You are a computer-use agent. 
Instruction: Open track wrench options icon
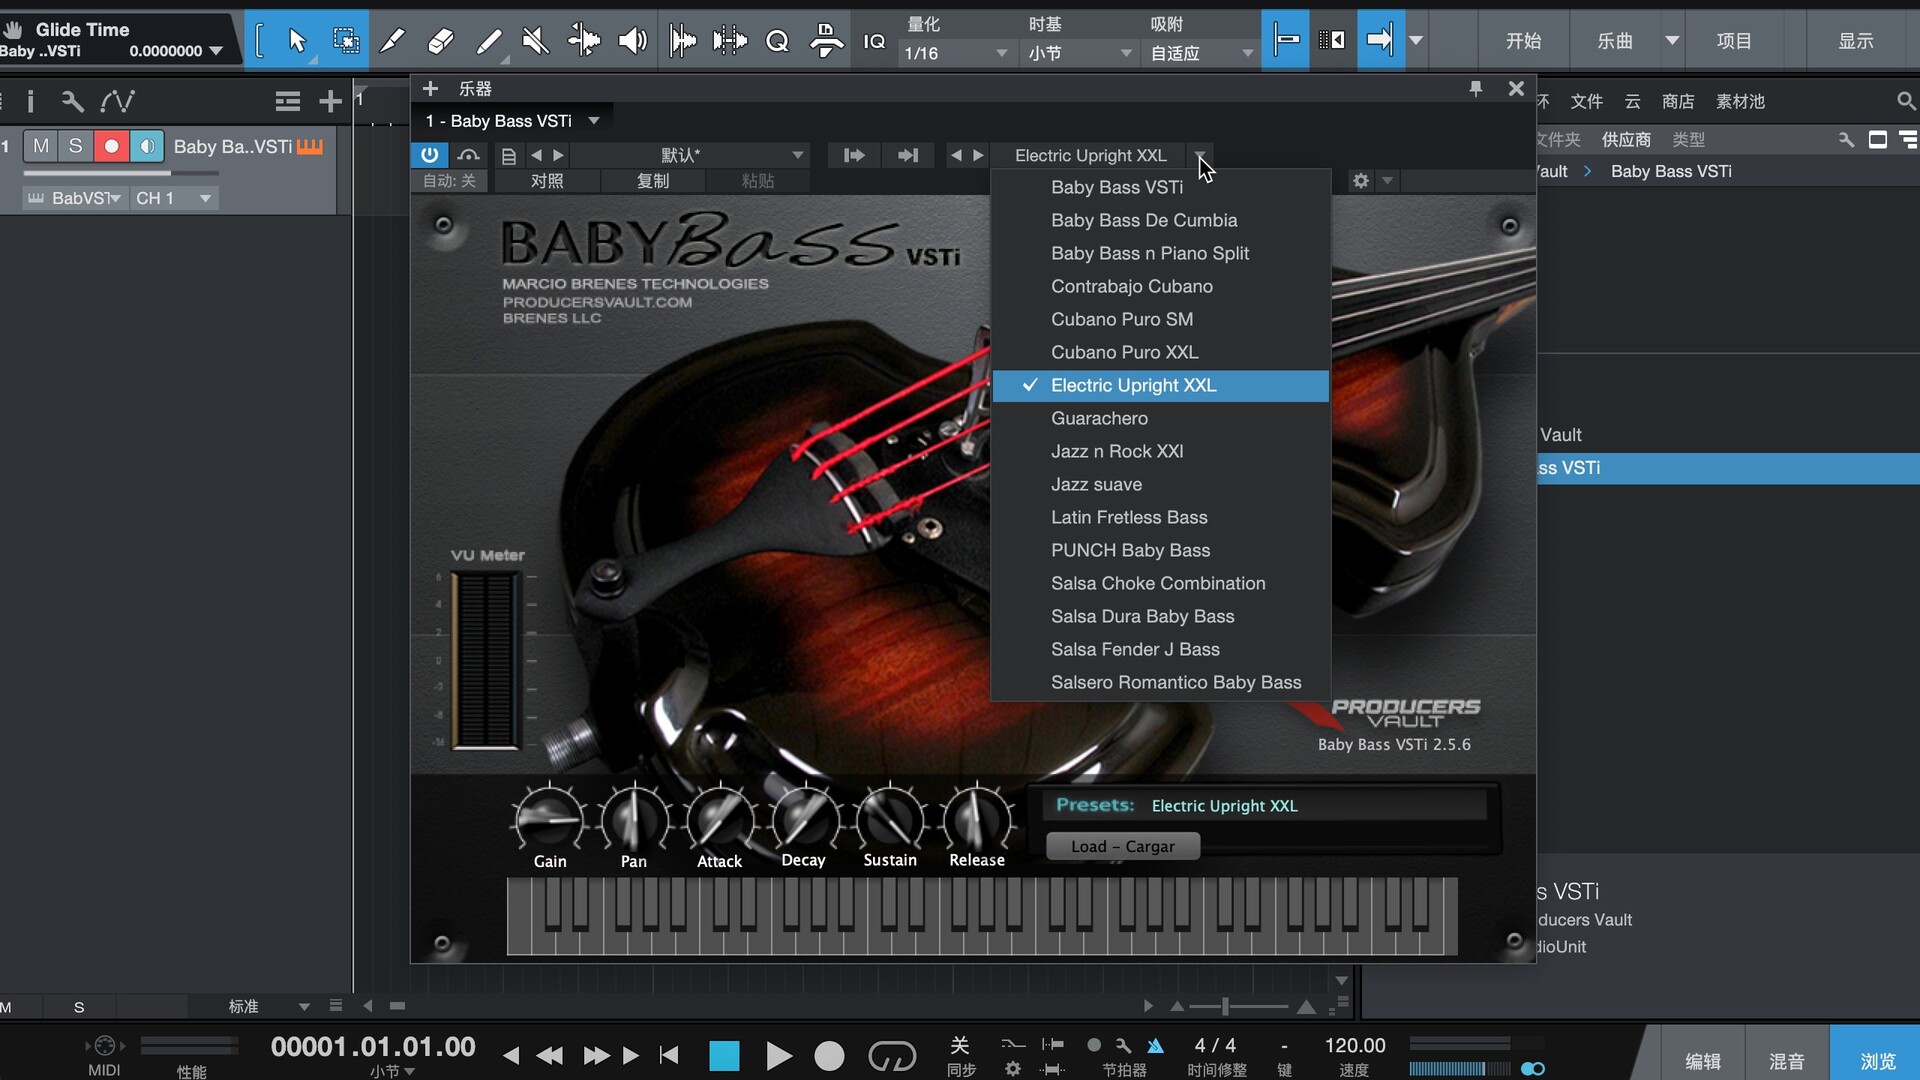(x=72, y=101)
